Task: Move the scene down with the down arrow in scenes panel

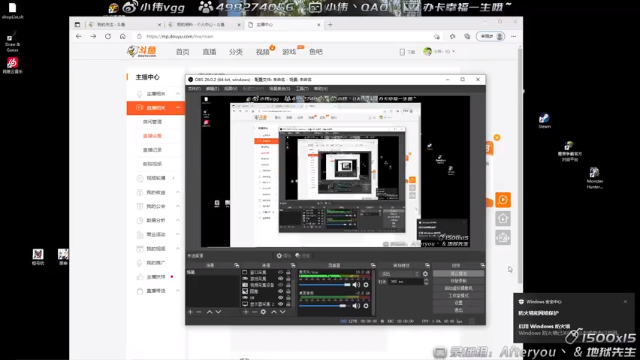Action: pos(218,312)
